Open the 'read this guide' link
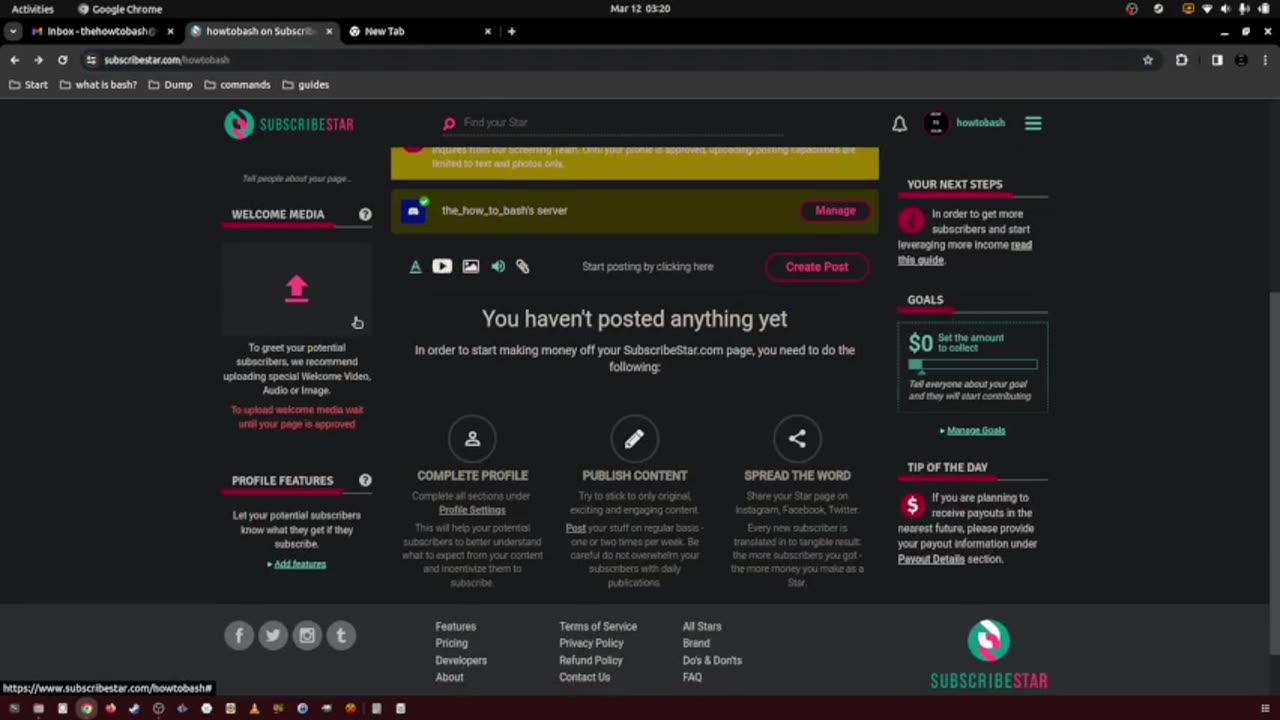 tap(965, 252)
